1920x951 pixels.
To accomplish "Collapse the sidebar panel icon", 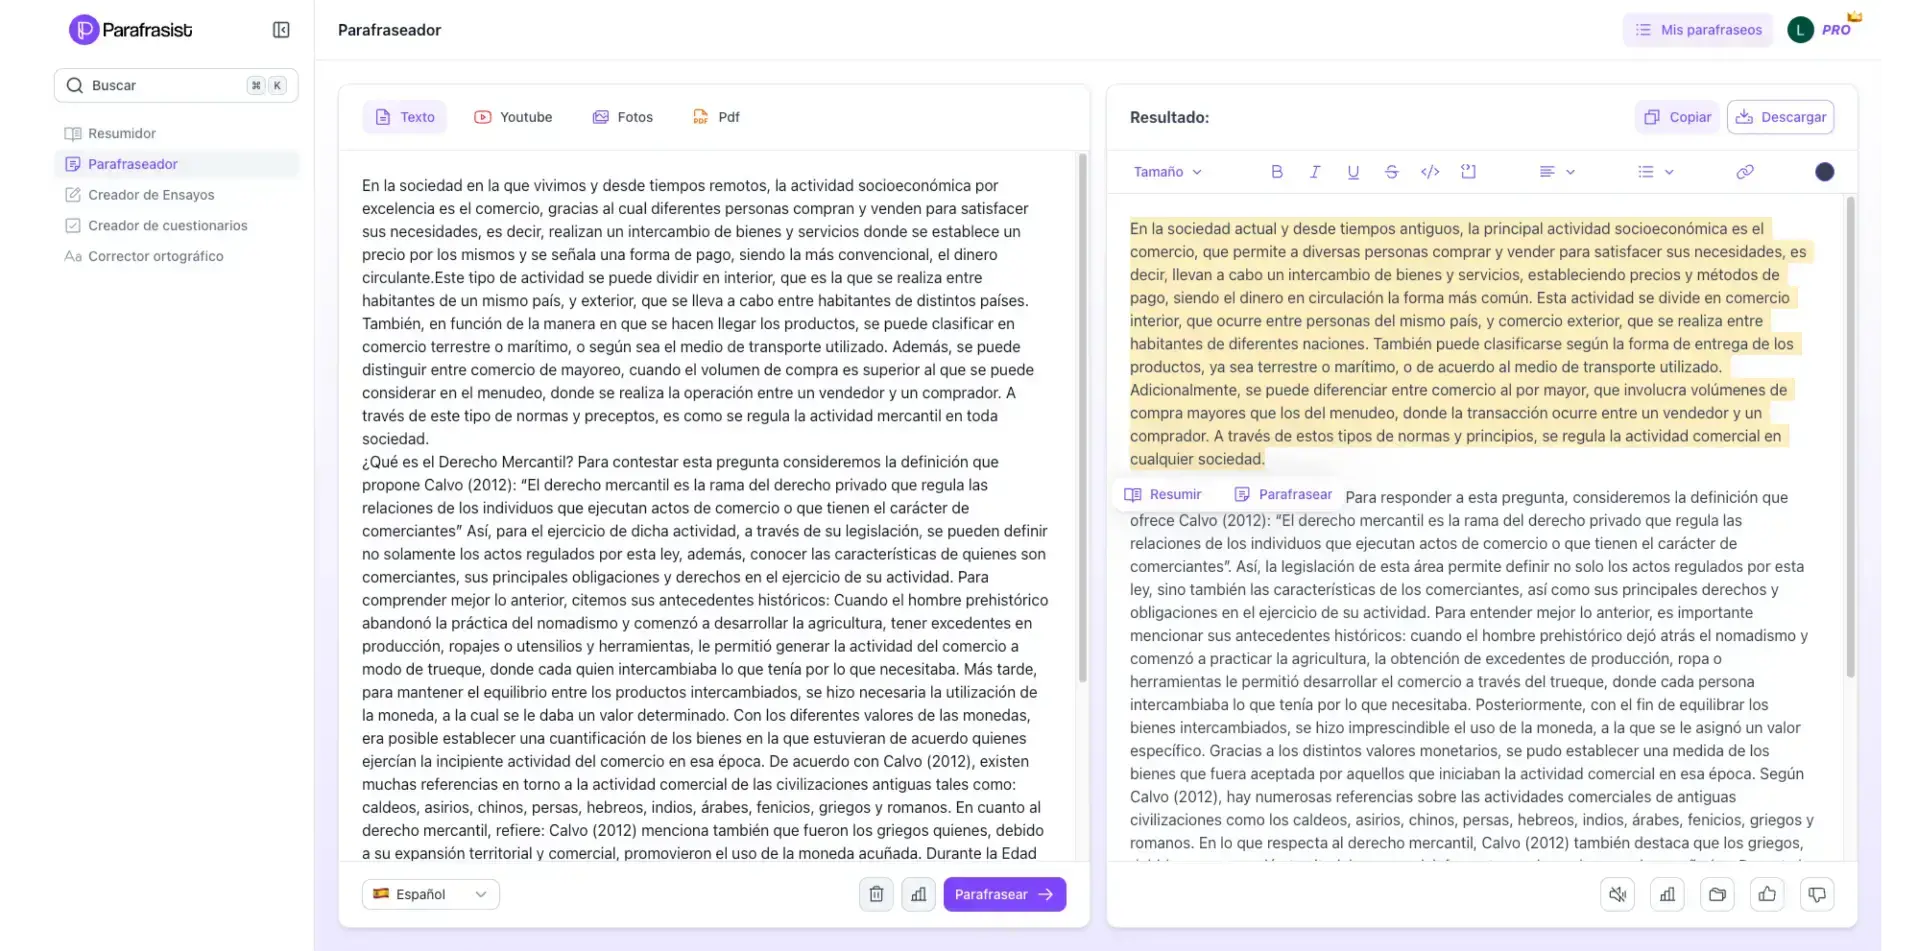I will (x=281, y=30).
